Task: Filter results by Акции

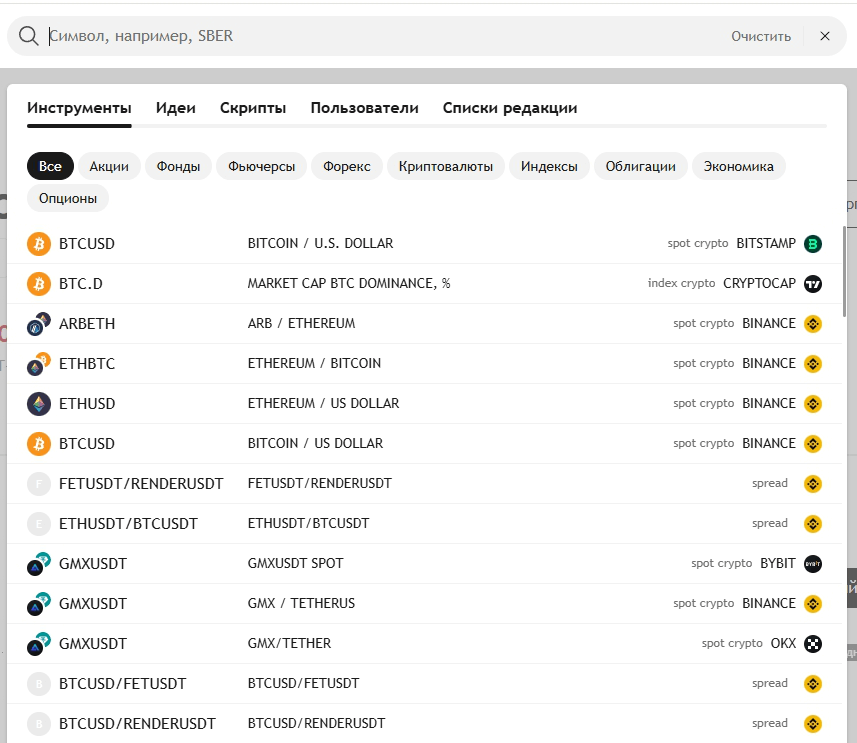Action: [x=109, y=166]
